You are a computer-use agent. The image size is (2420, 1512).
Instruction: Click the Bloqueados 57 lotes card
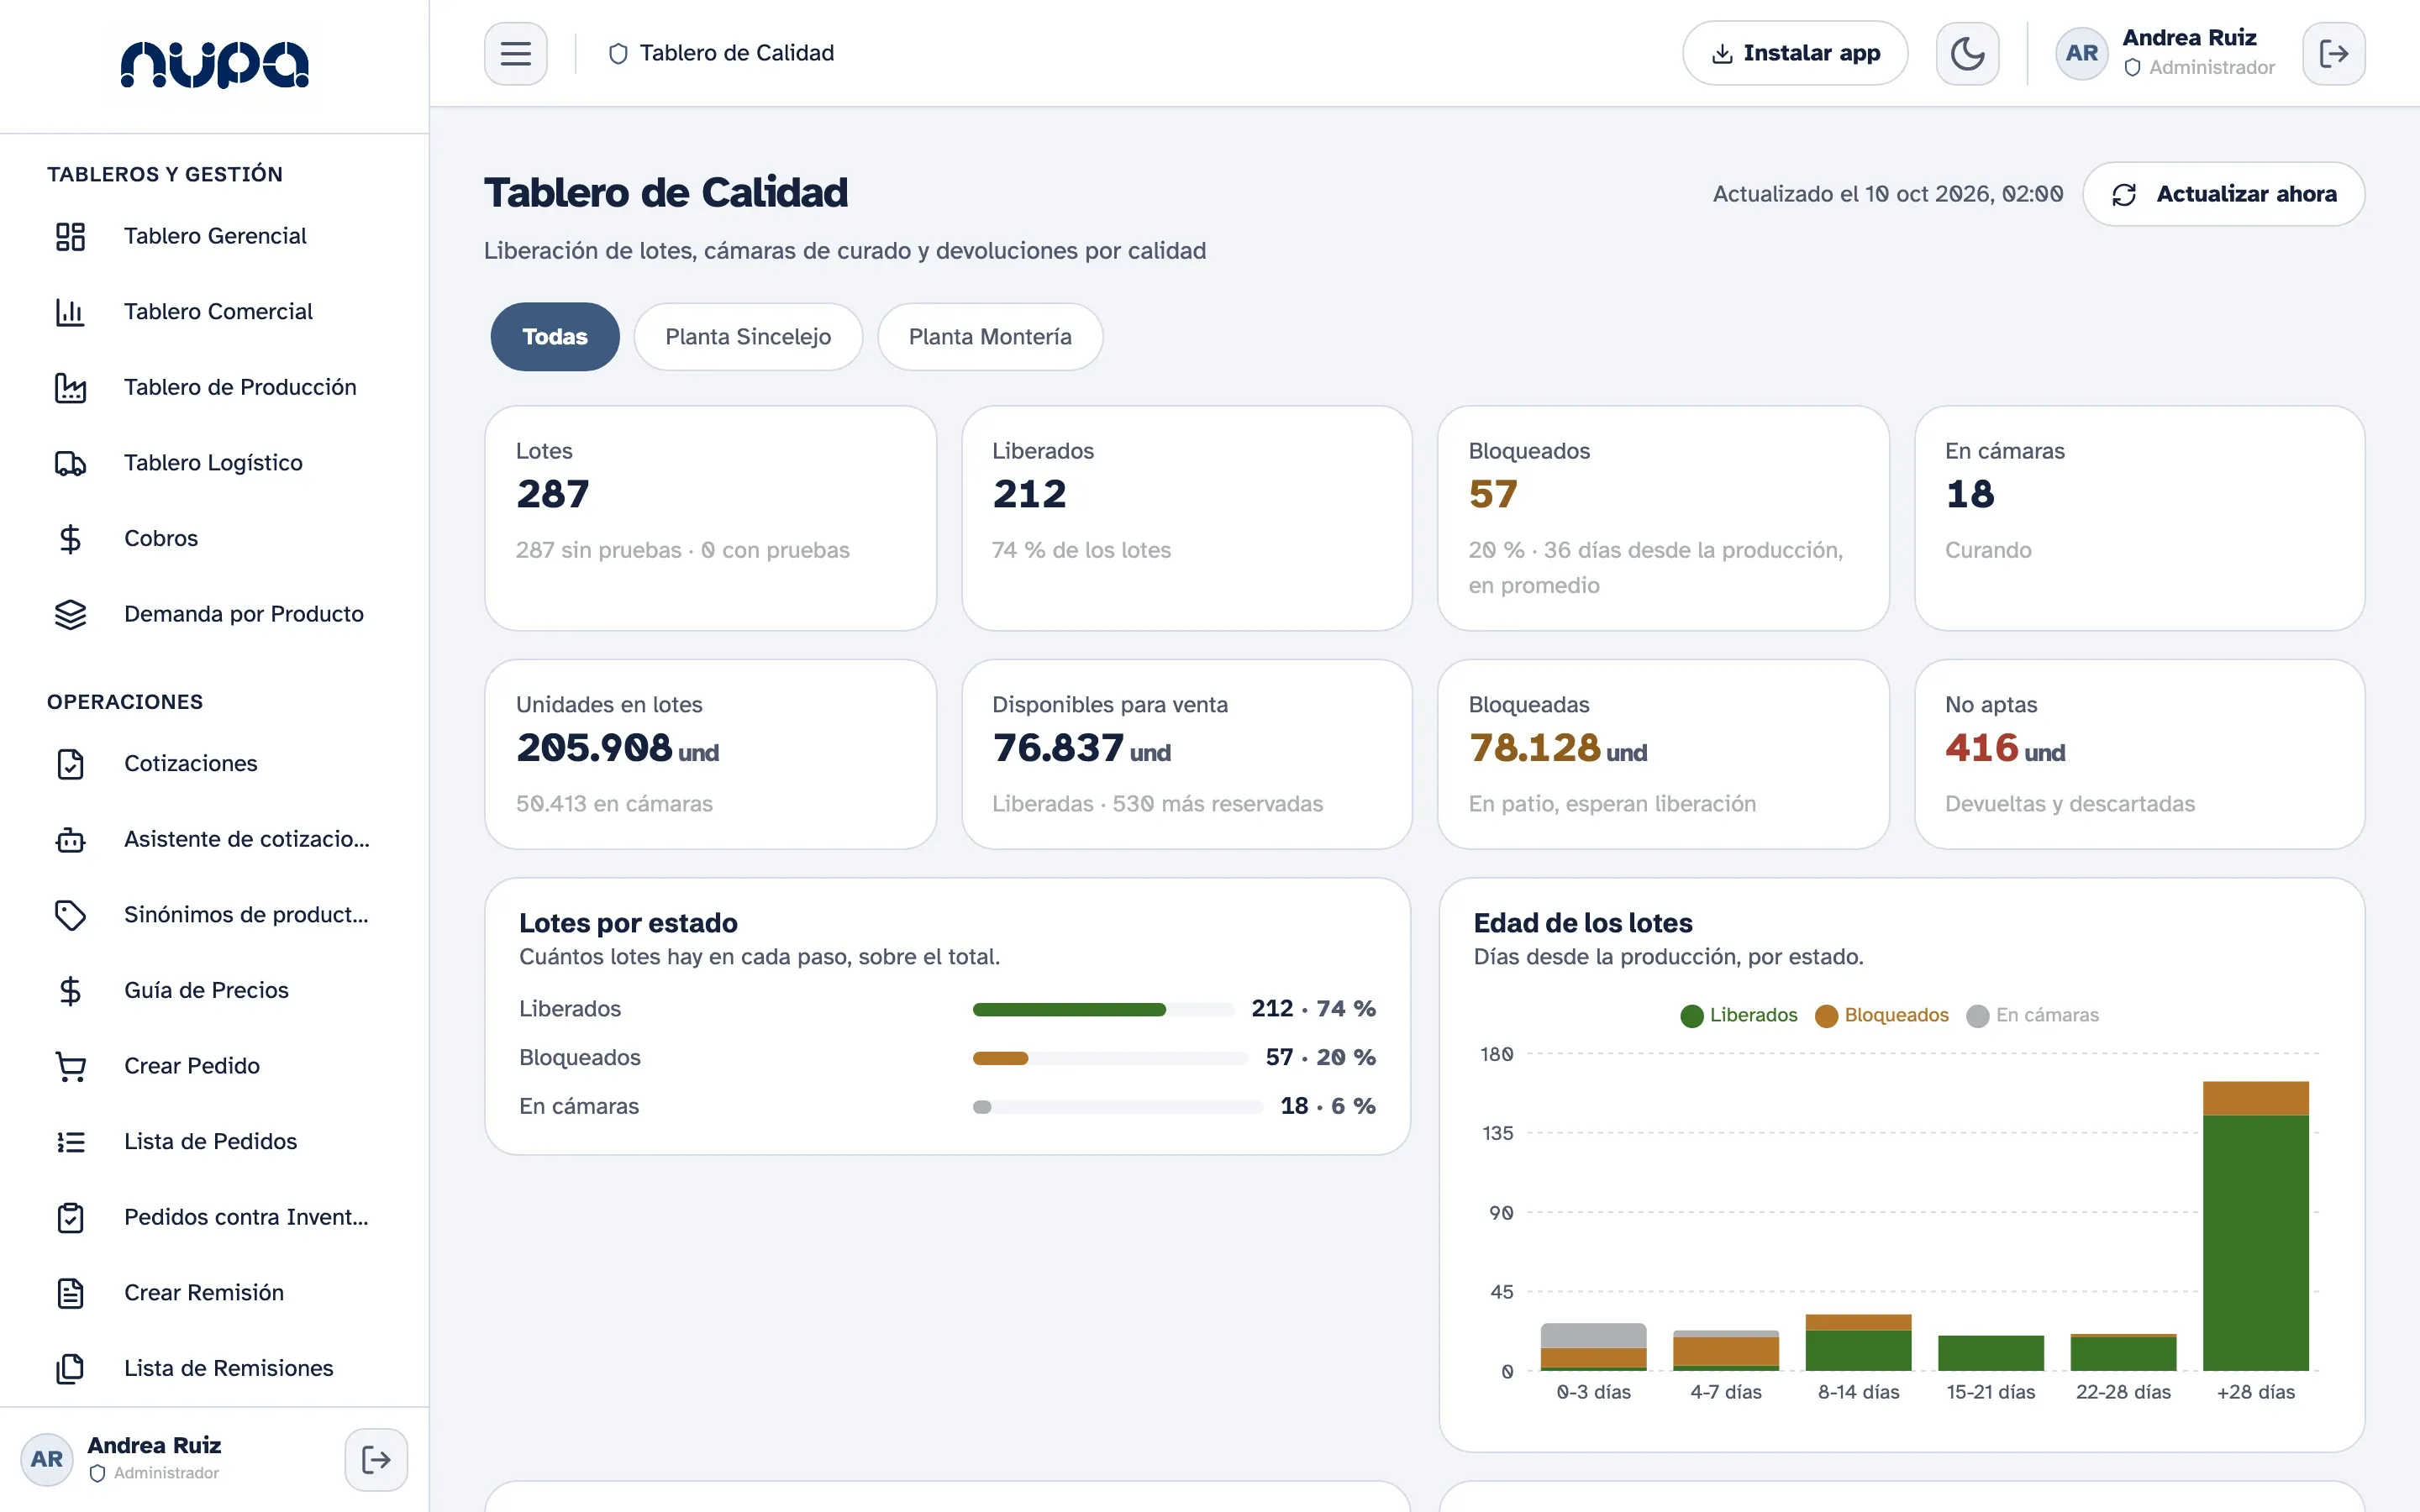click(1662, 518)
